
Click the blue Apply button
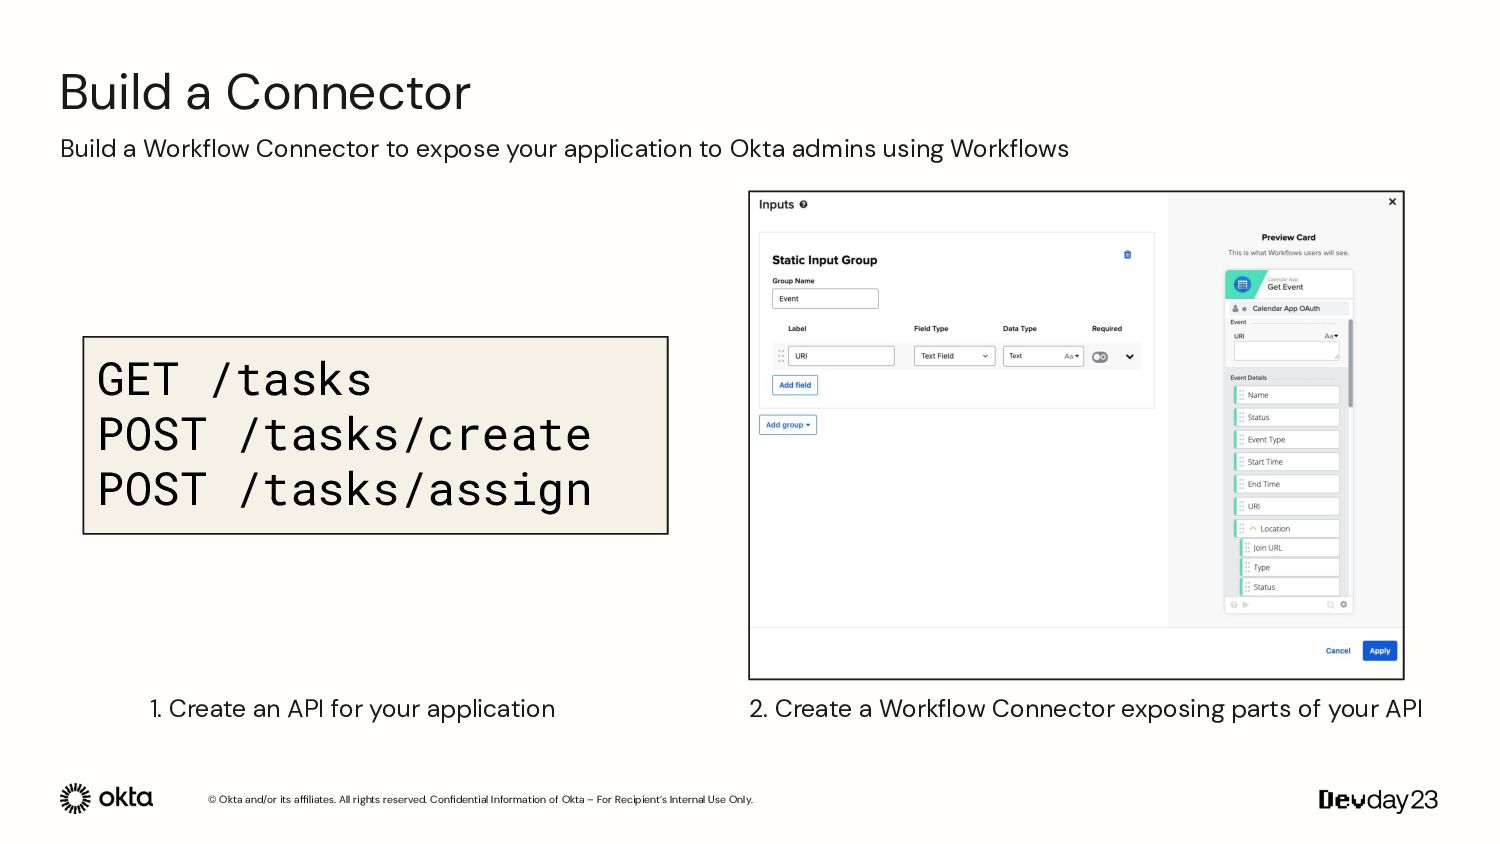(1380, 651)
